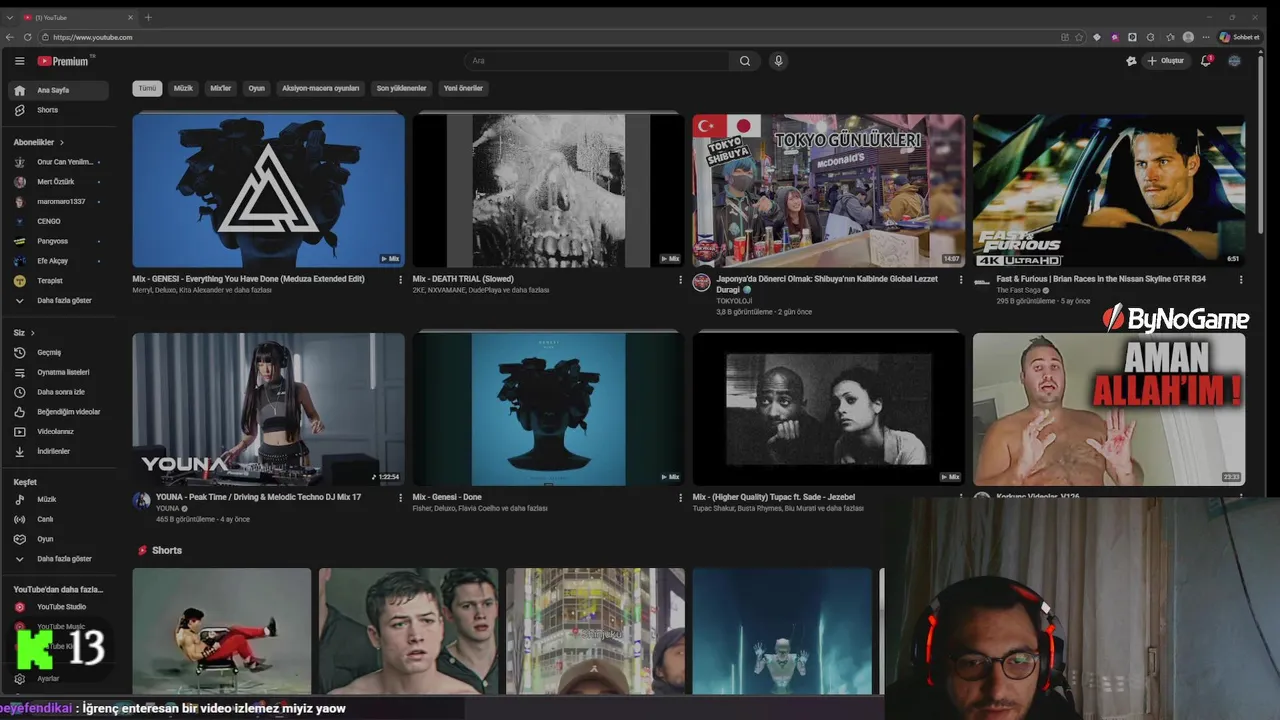
Task: Open Efe Akçay subscription channel
Action: point(60,261)
